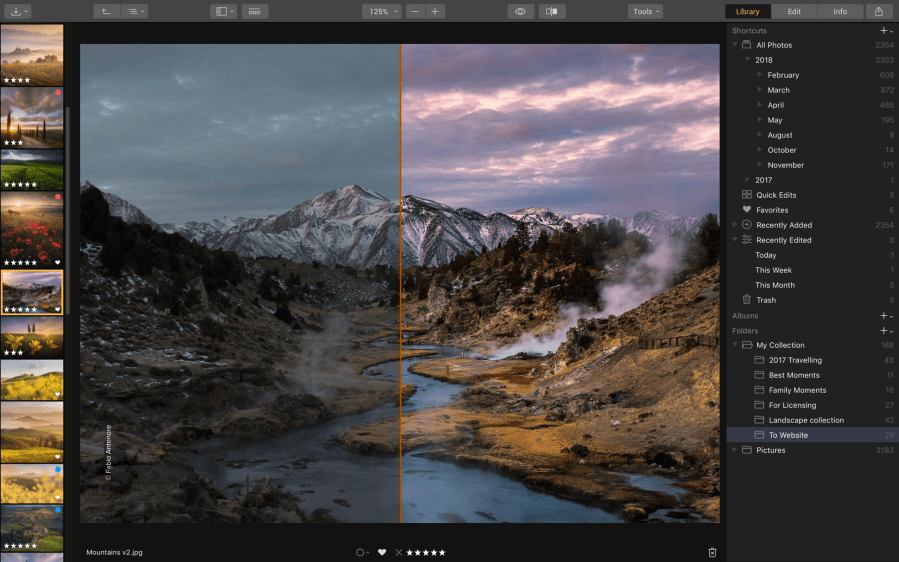The image size is (899, 562).
Task: Expand the 2017 year folder
Action: click(x=748, y=180)
